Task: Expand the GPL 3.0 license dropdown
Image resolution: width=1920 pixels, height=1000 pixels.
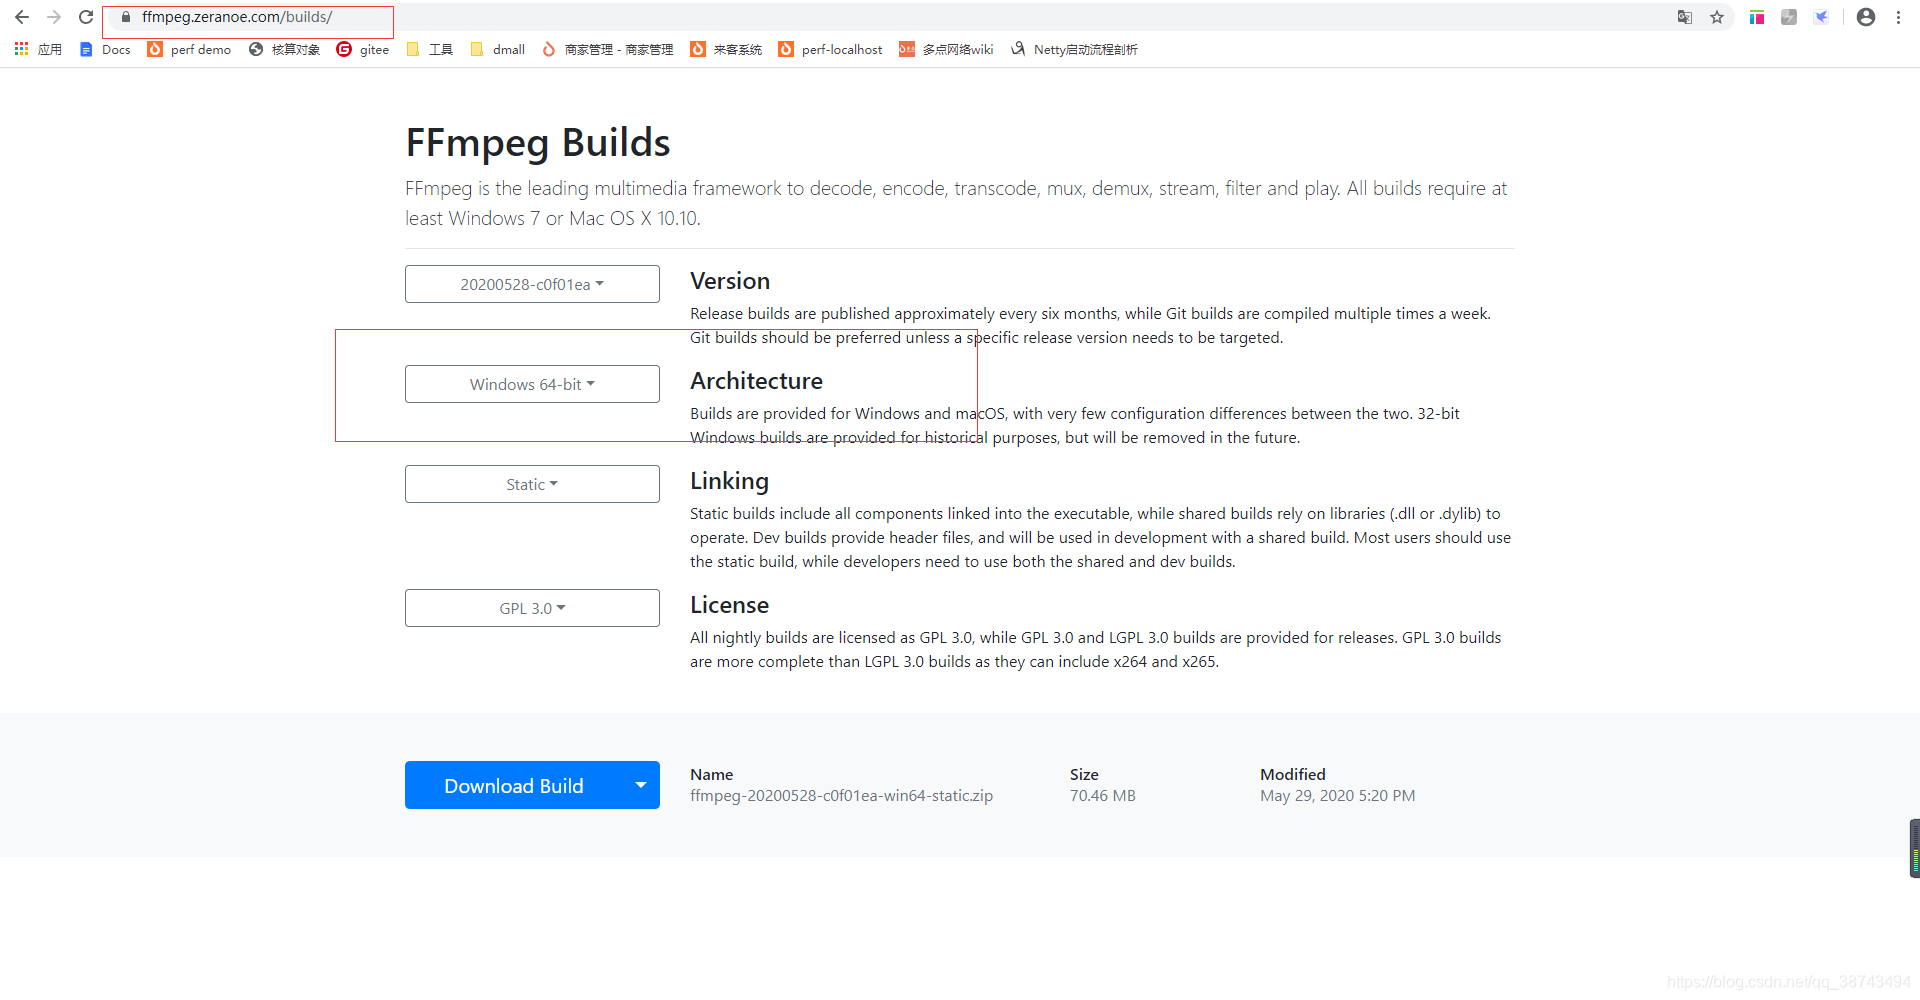Action: tap(532, 608)
